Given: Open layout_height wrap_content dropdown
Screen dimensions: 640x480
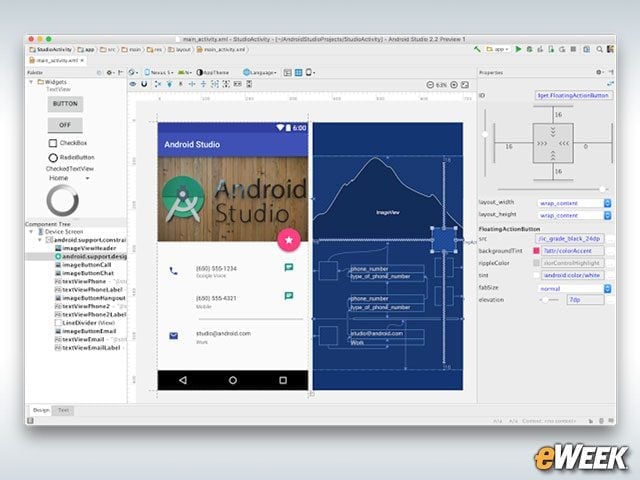Looking at the screenshot, I should point(607,215).
